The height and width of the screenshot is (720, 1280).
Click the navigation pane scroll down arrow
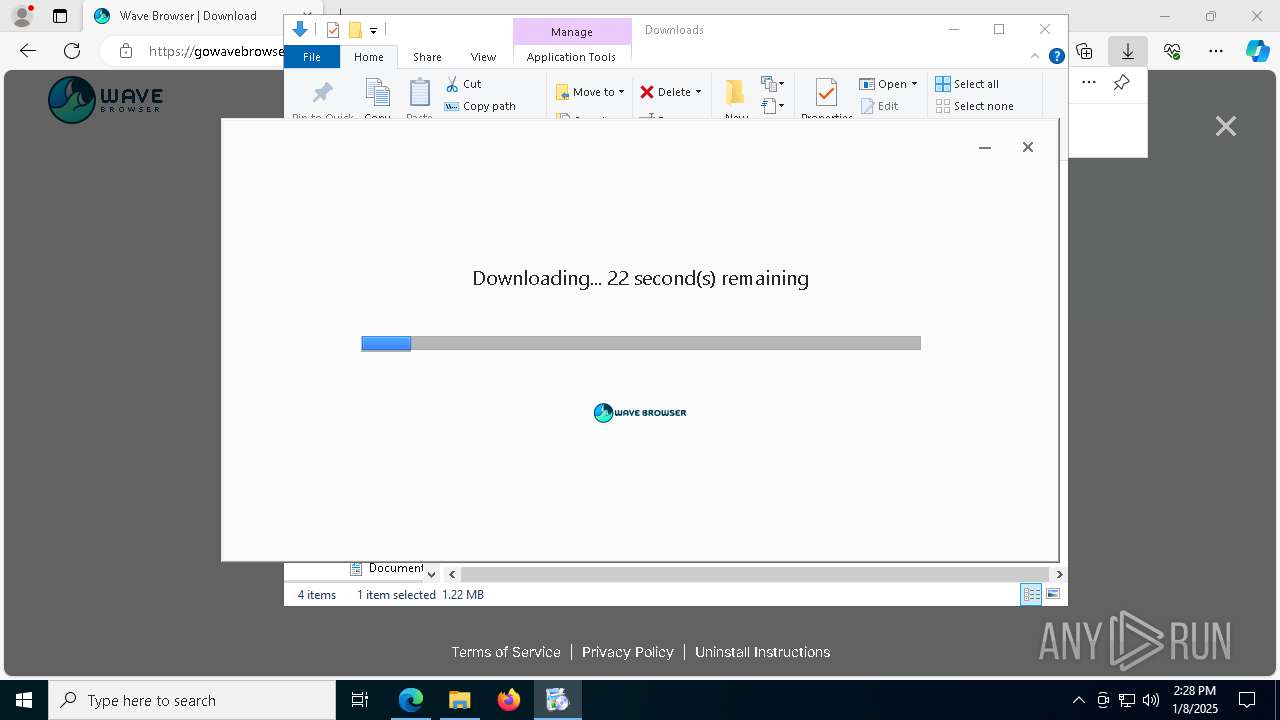(x=431, y=574)
